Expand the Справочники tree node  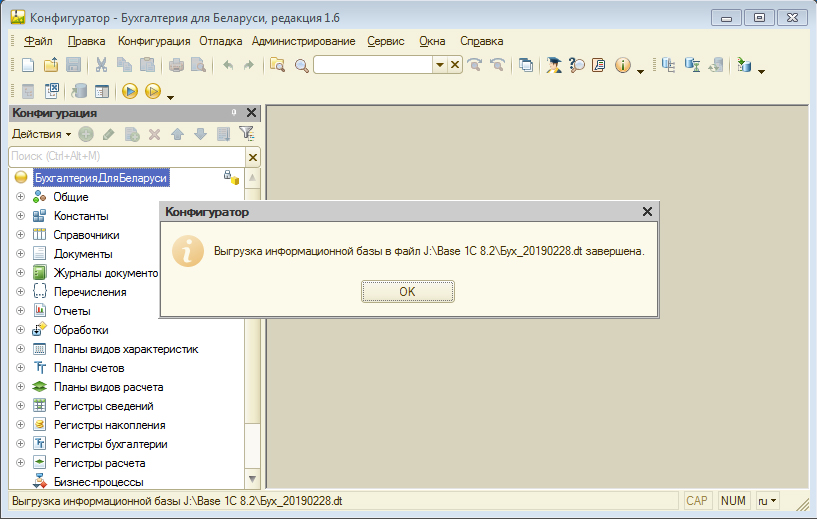tap(20, 235)
